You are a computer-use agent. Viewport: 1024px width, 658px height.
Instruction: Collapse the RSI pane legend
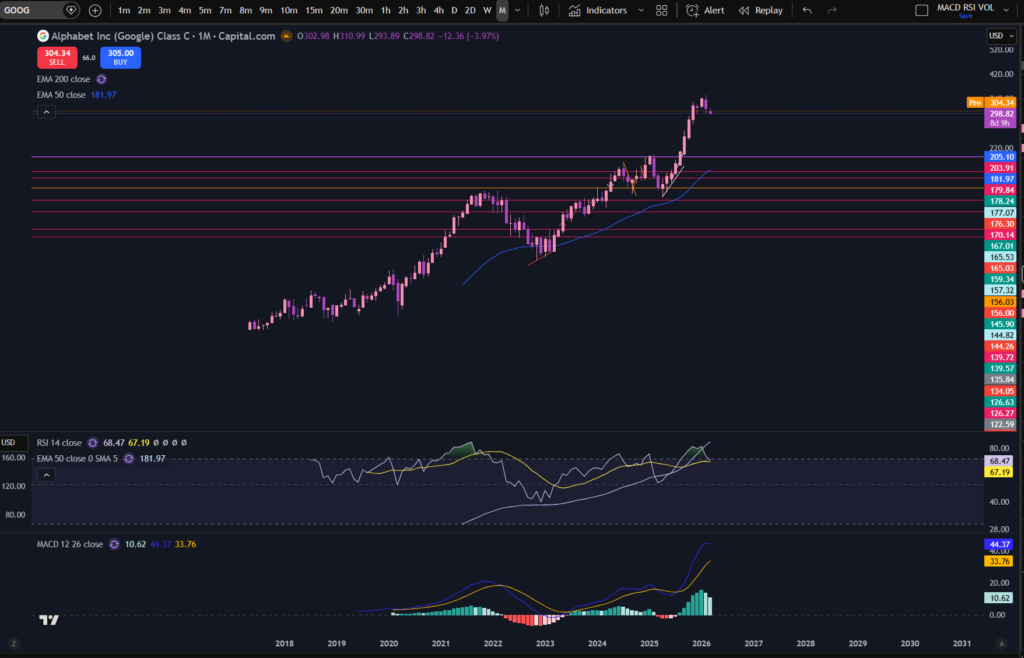(46, 475)
